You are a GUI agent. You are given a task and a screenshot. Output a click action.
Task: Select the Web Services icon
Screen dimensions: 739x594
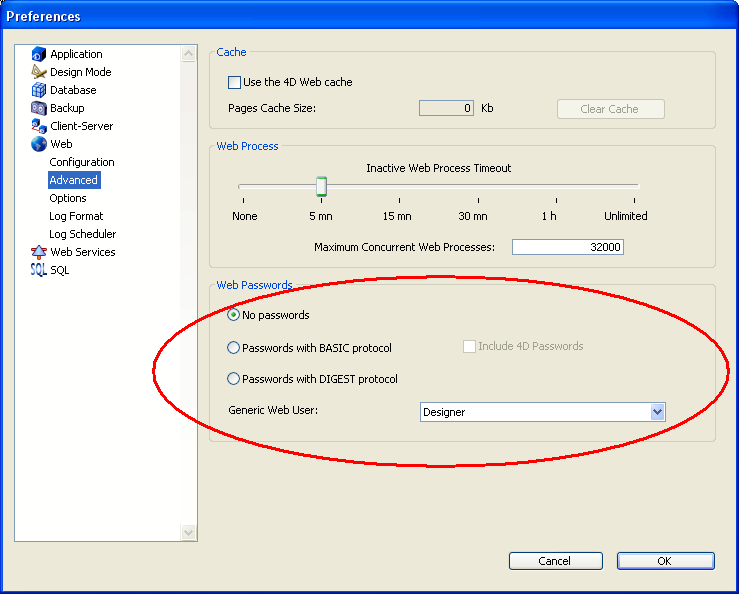click(x=39, y=252)
